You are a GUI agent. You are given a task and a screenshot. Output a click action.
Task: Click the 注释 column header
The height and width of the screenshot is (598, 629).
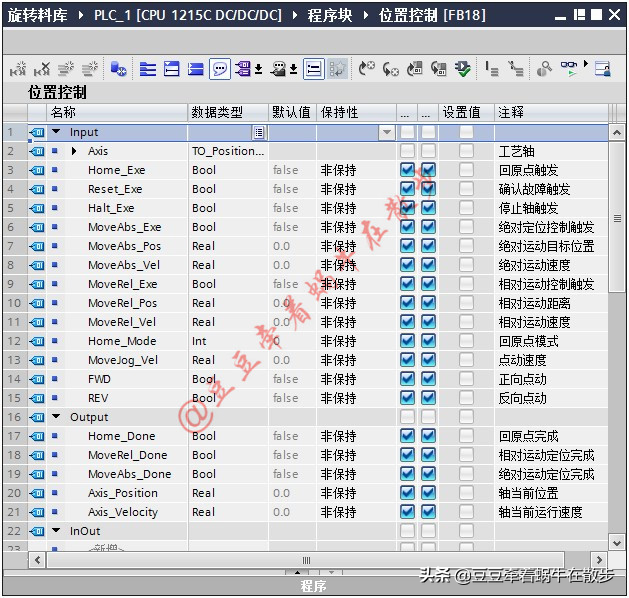(551, 112)
